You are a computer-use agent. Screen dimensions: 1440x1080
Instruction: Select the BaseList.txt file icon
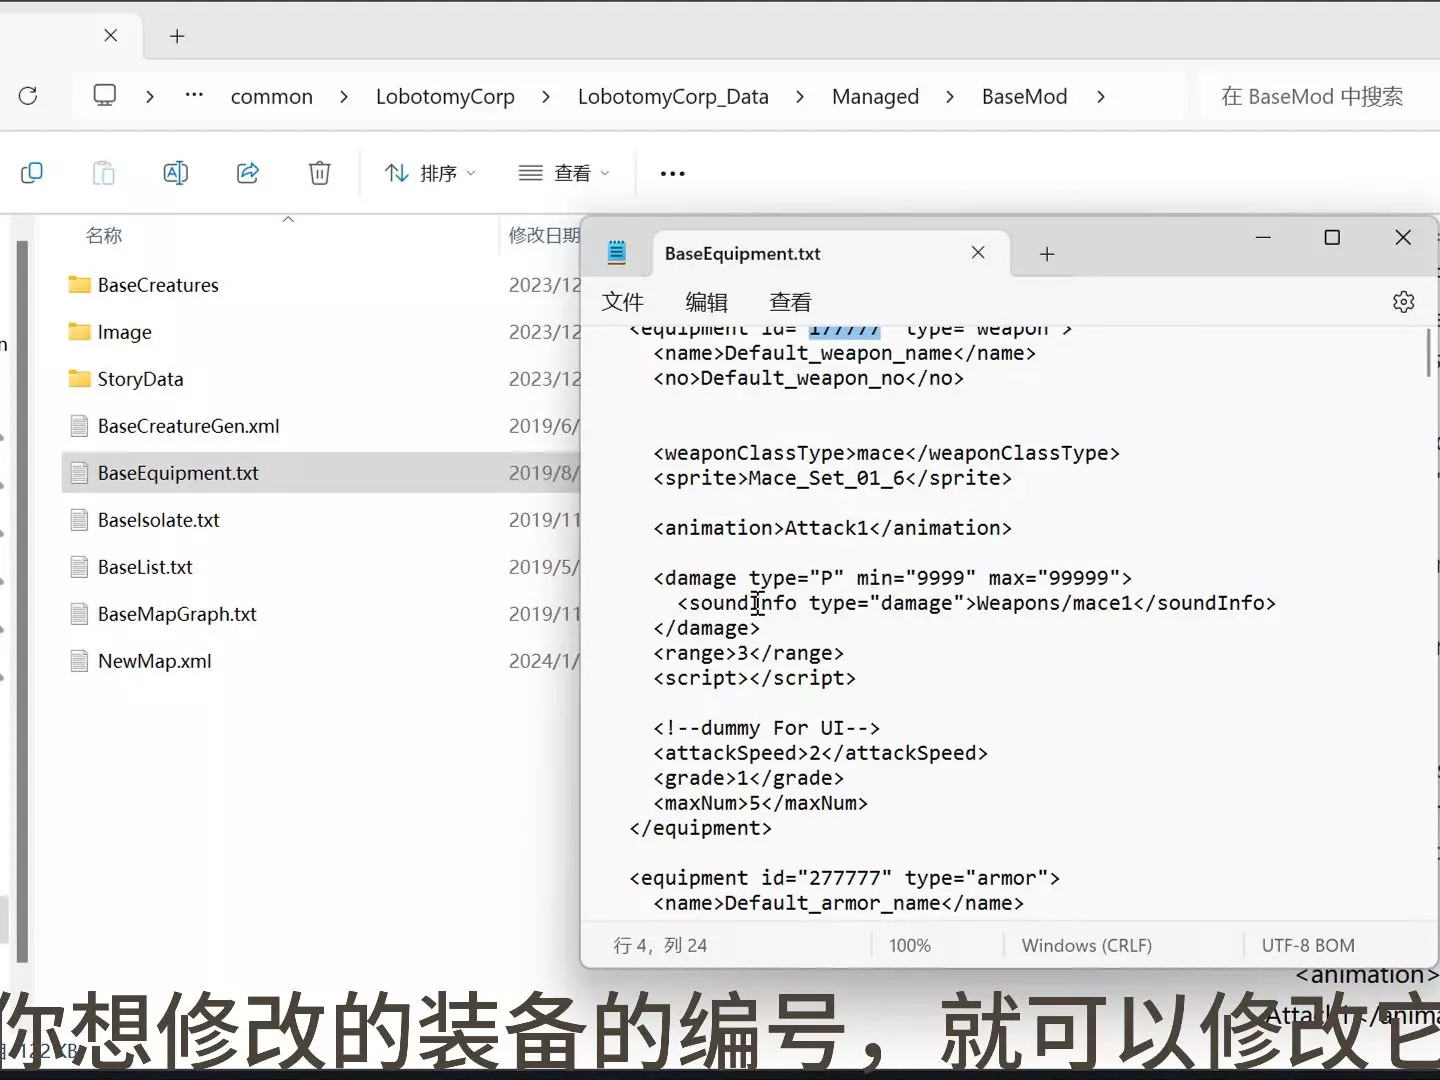pyautogui.click(x=79, y=567)
